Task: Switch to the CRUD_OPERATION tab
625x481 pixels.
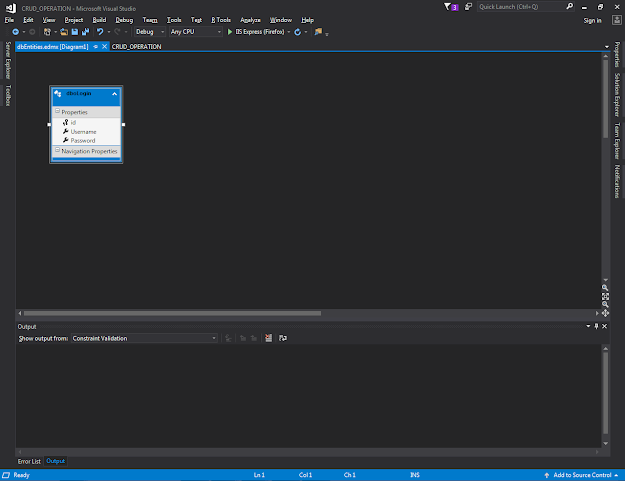Action: click(x=136, y=47)
